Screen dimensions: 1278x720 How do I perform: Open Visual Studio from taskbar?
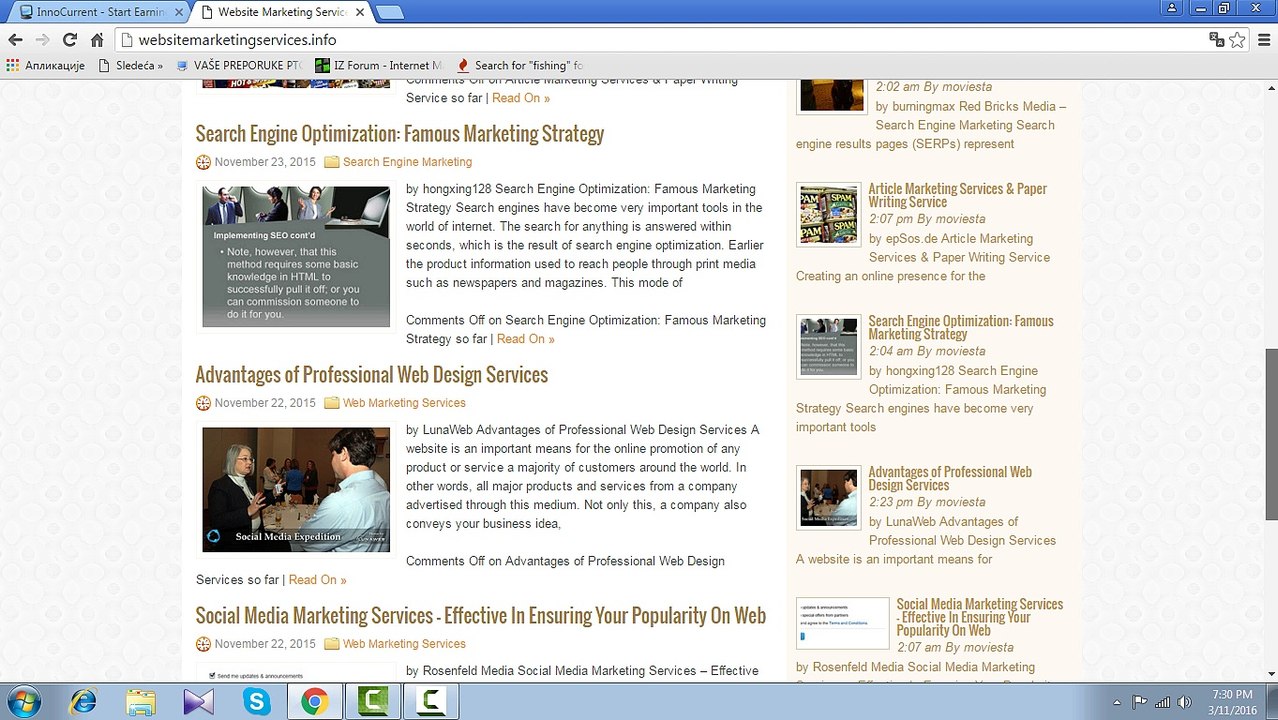click(x=199, y=702)
